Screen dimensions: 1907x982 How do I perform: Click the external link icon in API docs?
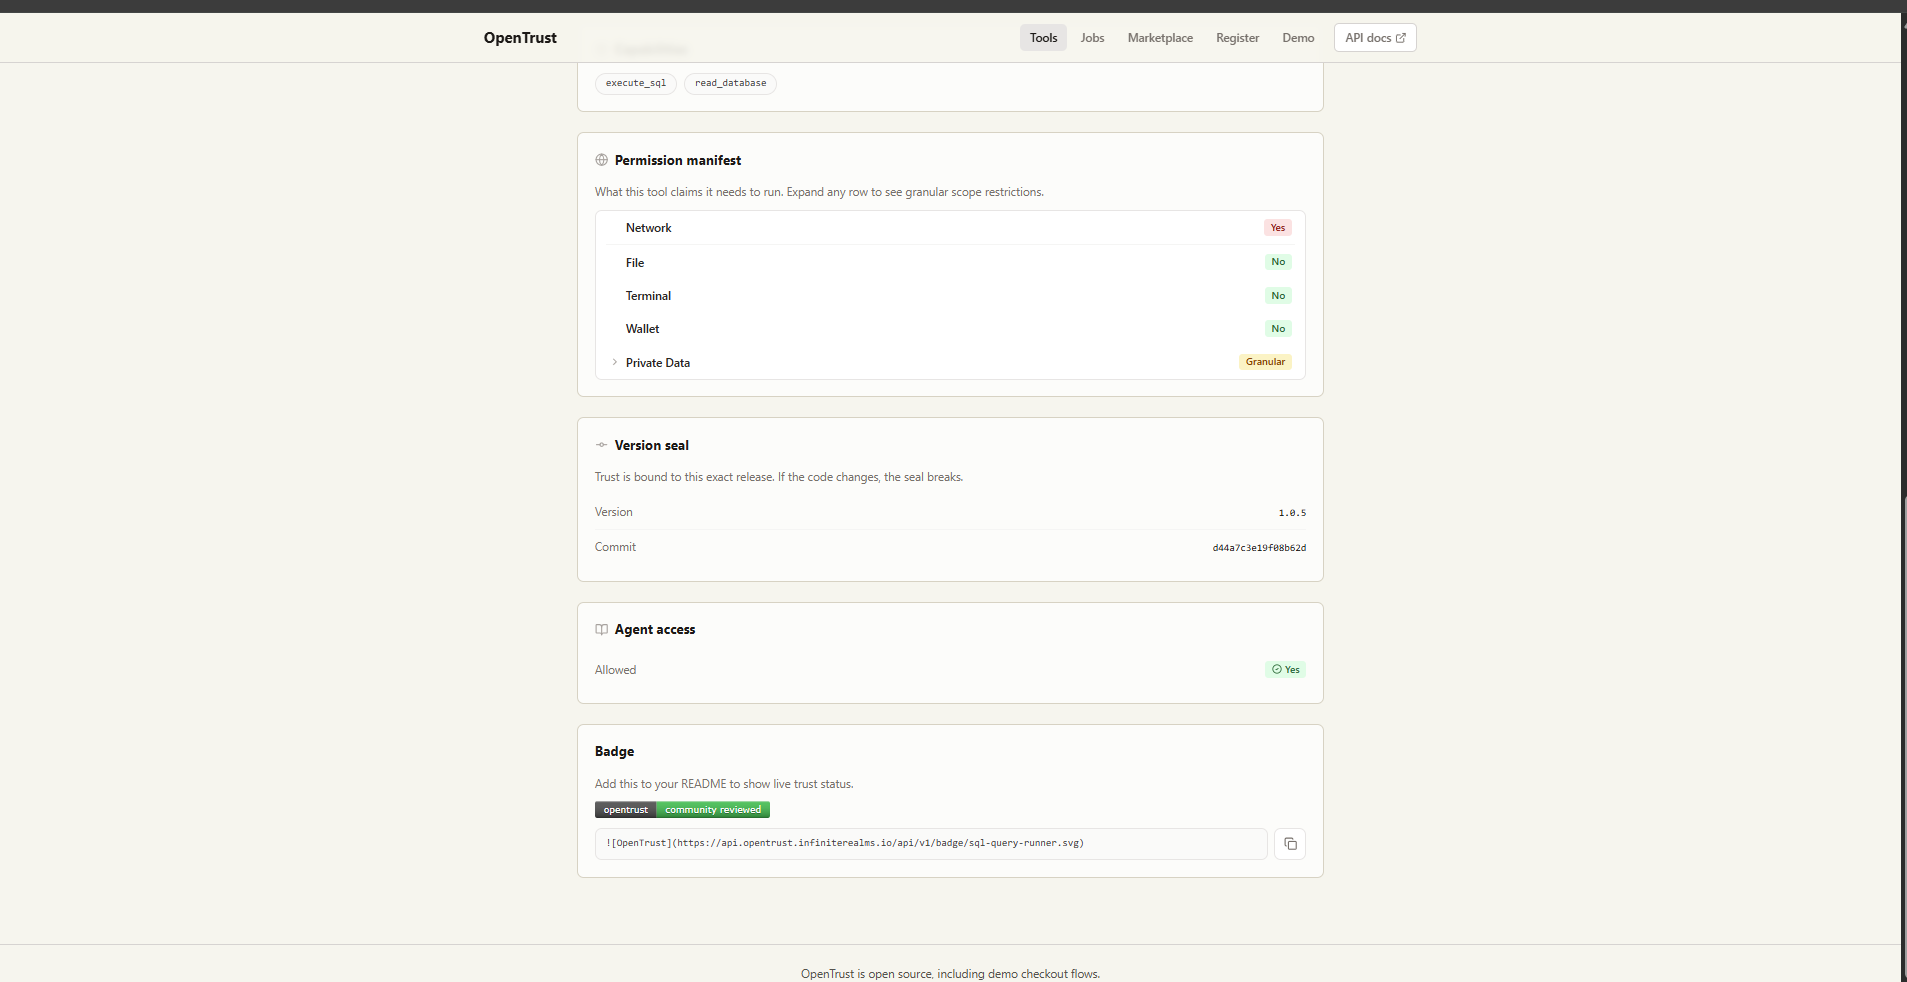[x=1401, y=38]
